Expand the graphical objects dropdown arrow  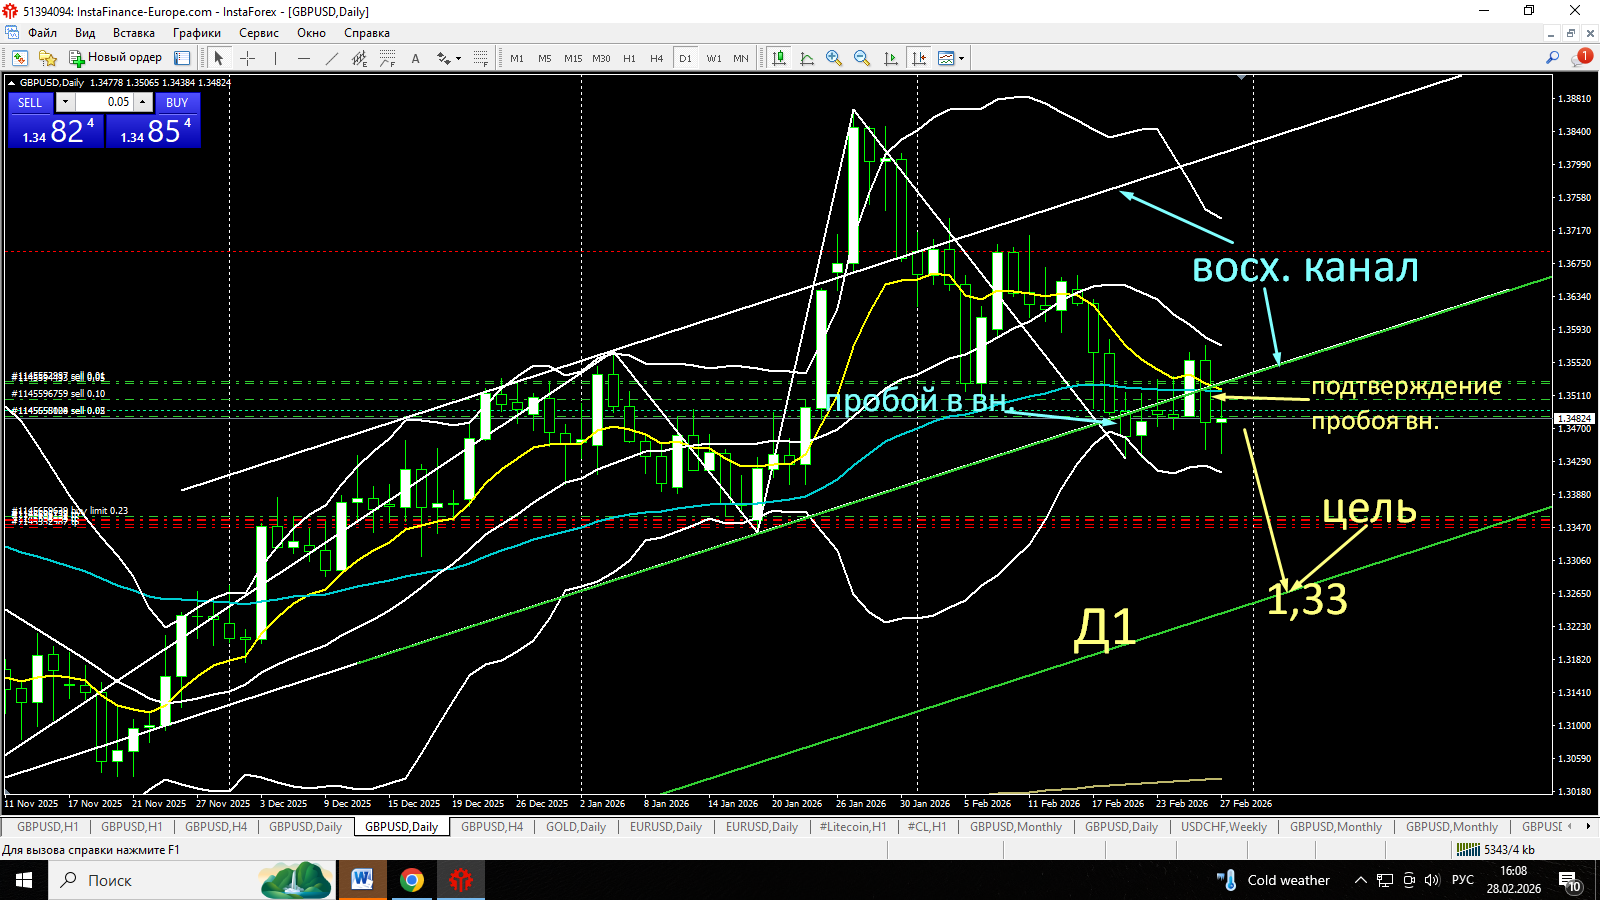pos(458,58)
